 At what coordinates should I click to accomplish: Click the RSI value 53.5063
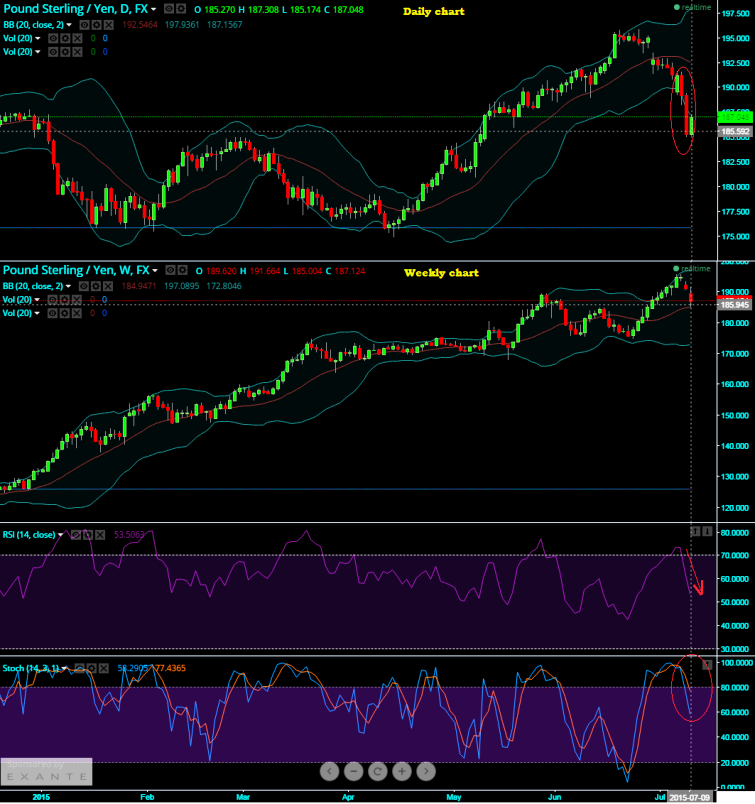pyautogui.click(x=129, y=535)
